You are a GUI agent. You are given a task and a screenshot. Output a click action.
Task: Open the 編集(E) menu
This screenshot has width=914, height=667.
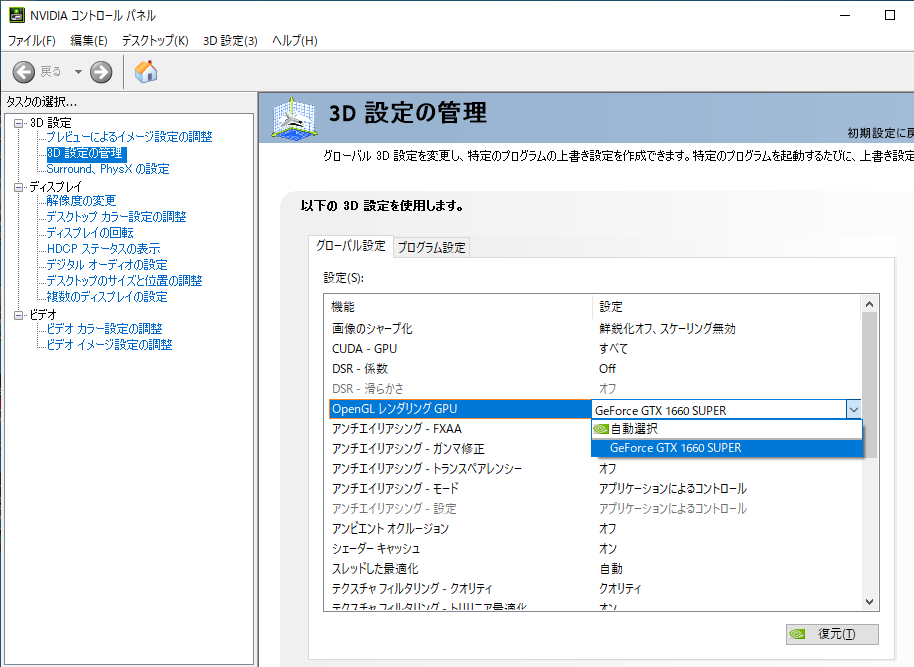click(x=89, y=40)
